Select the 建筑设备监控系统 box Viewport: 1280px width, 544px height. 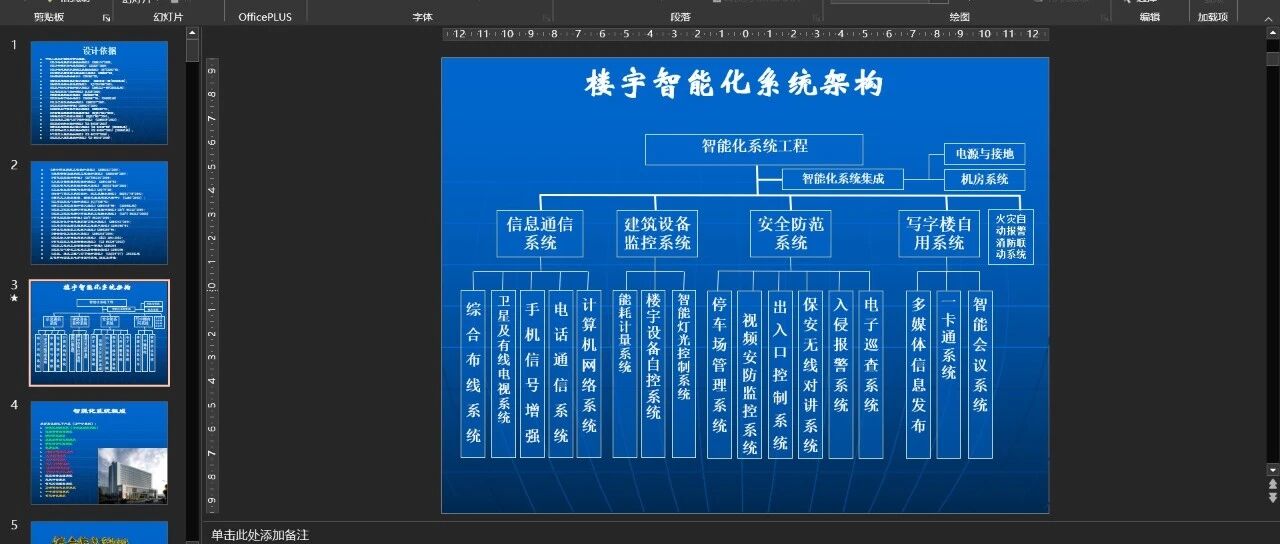(657, 233)
